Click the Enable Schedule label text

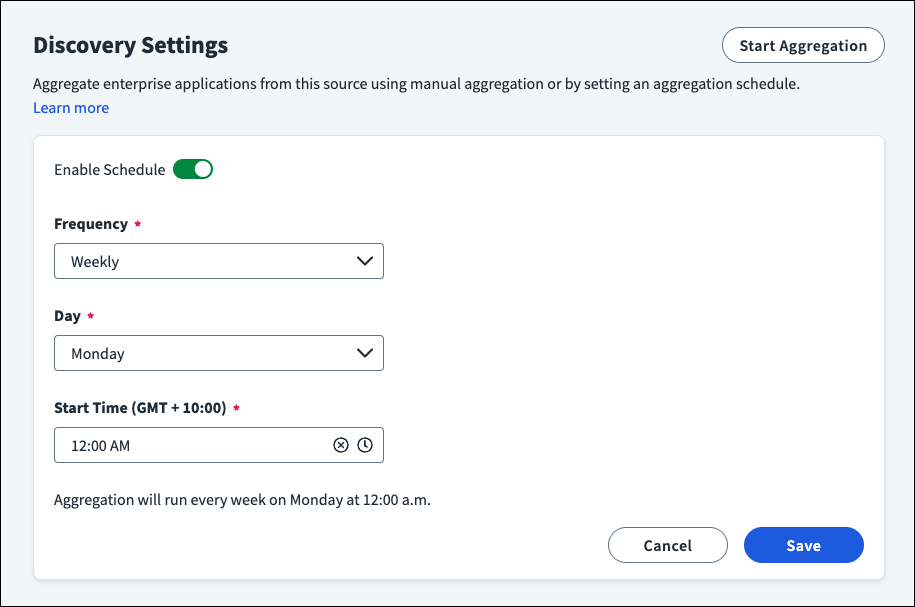click(110, 170)
